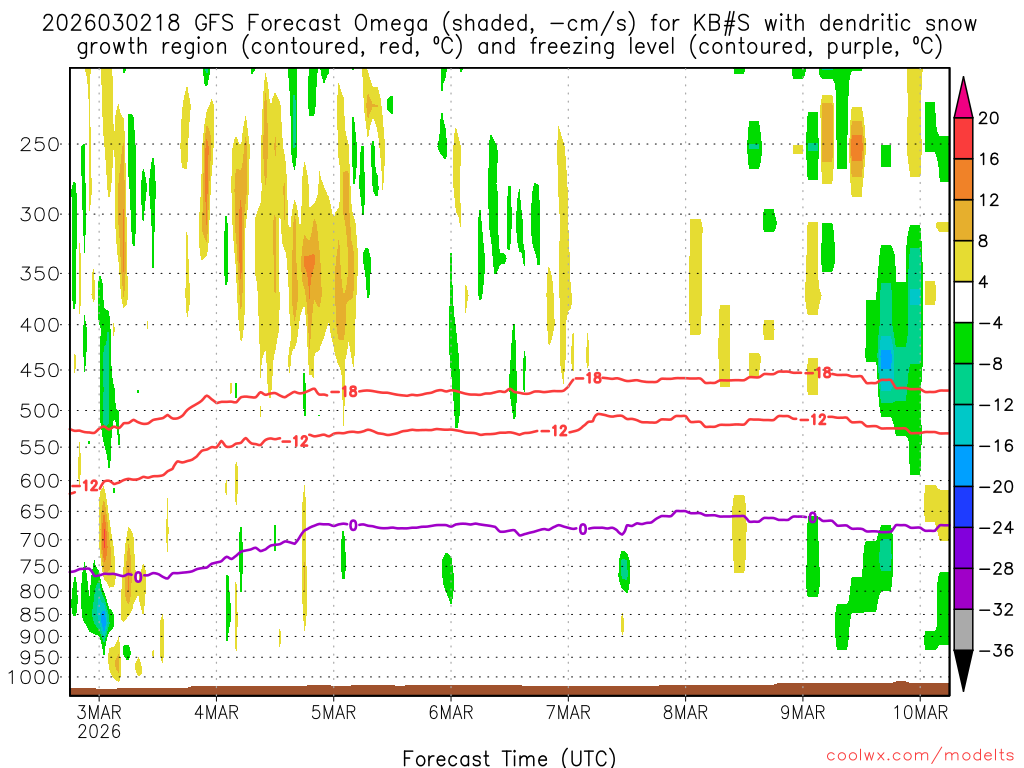
Task: Click the 1000 pressure level label
Action: pyautogui.click(x=35, y=677)
